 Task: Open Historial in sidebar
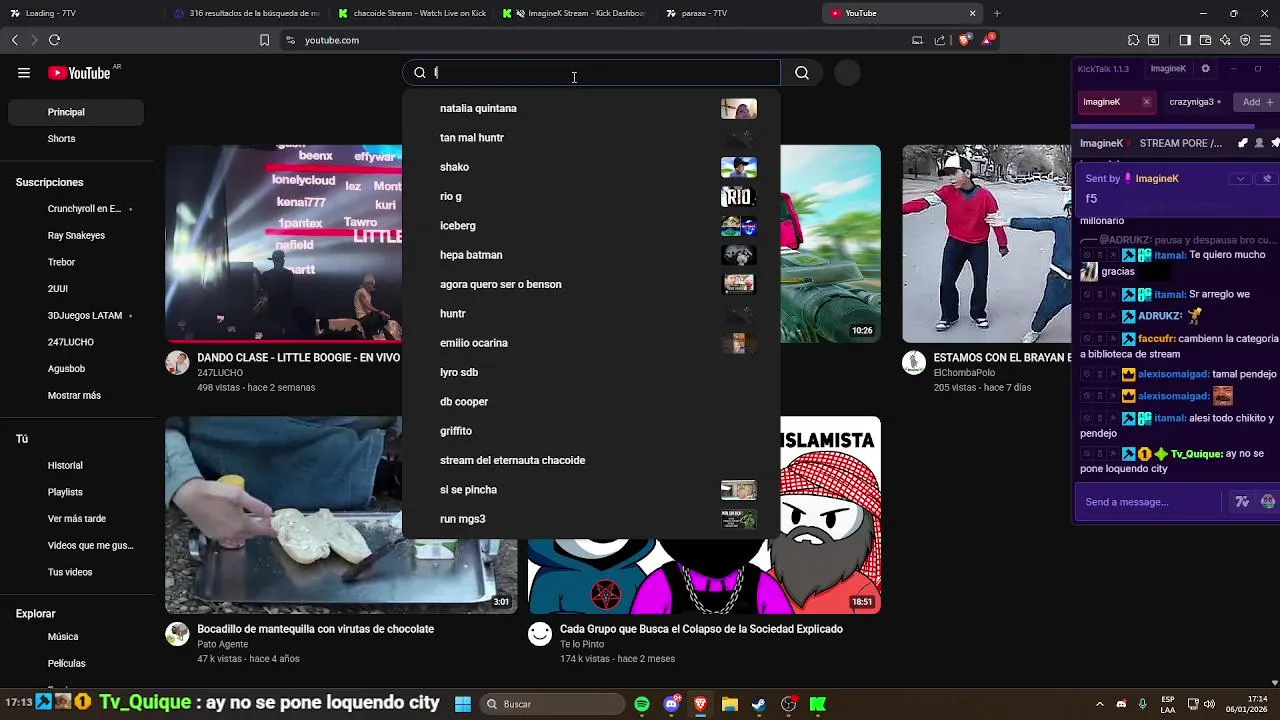(x=76, y=466)
